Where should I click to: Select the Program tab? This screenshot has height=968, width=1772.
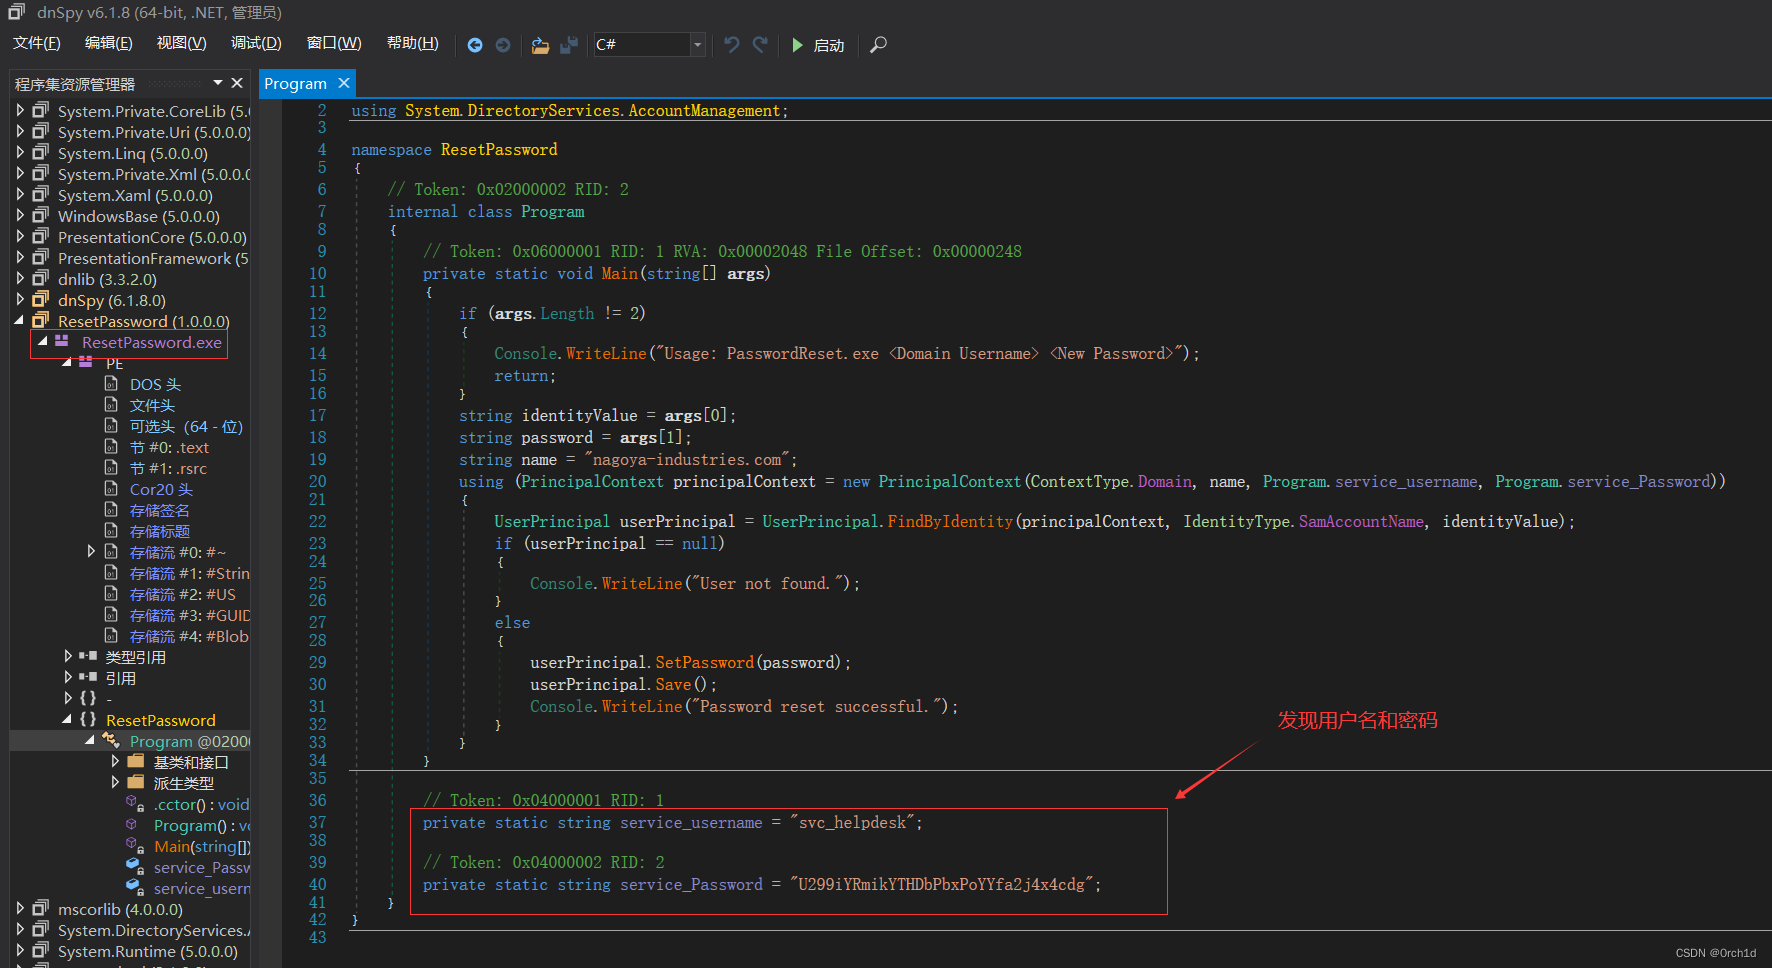click(x=295, y=84)
